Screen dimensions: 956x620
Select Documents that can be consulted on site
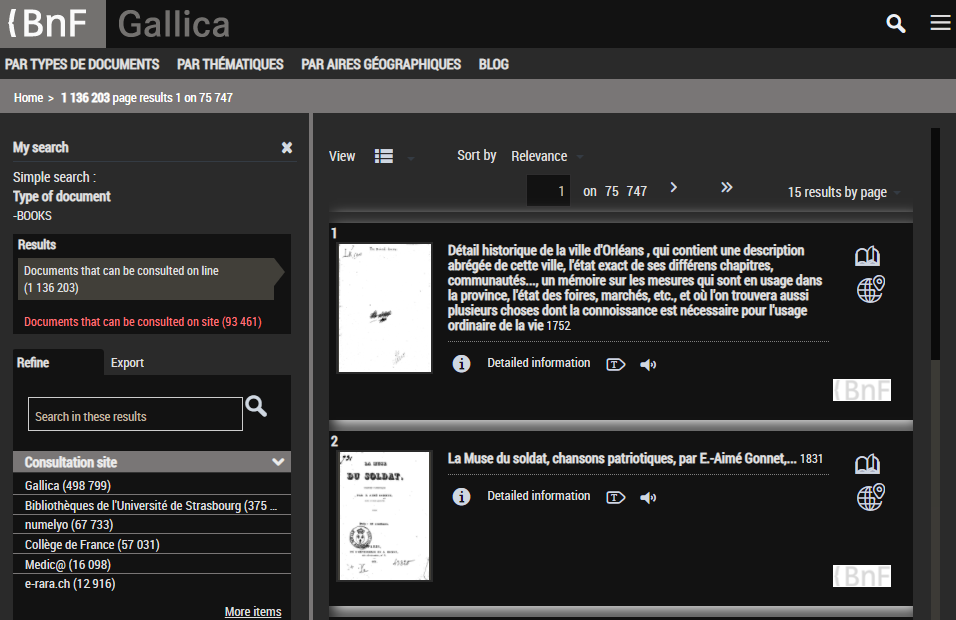click(143, 322)
